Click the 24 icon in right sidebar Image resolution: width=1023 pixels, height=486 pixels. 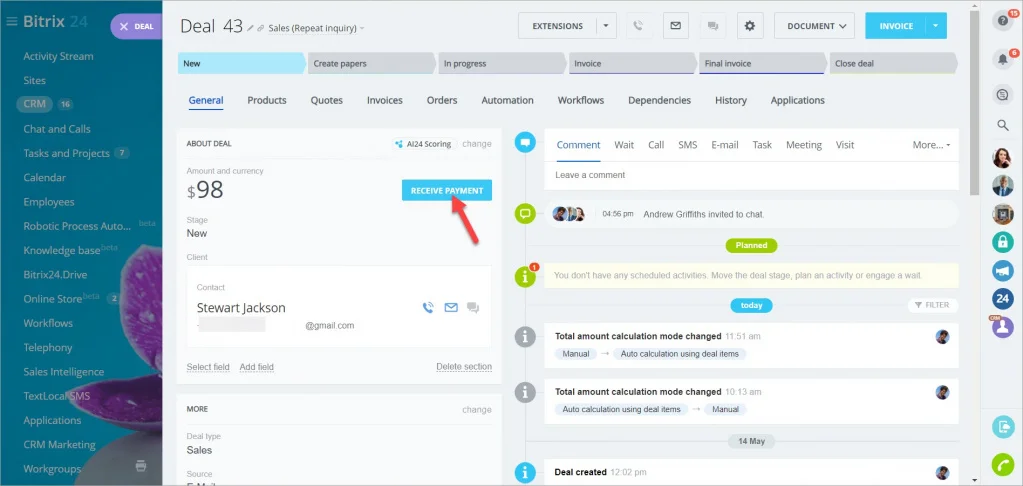pos(1003,299)
